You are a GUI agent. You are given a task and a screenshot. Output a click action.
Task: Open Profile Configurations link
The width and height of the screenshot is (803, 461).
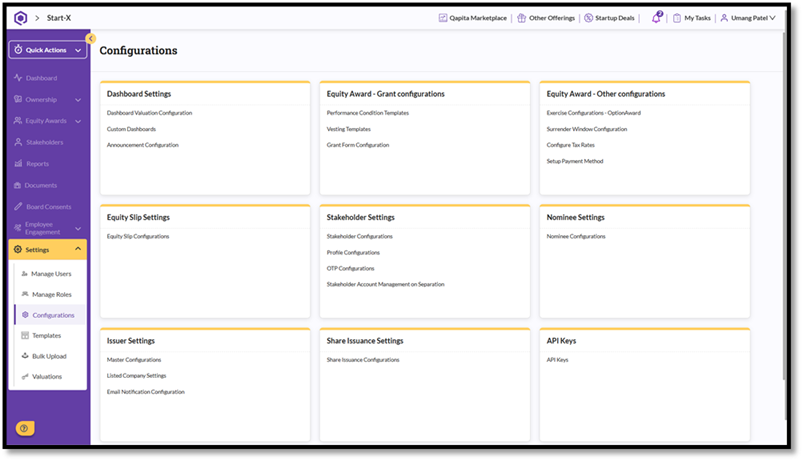coord(353,253)
